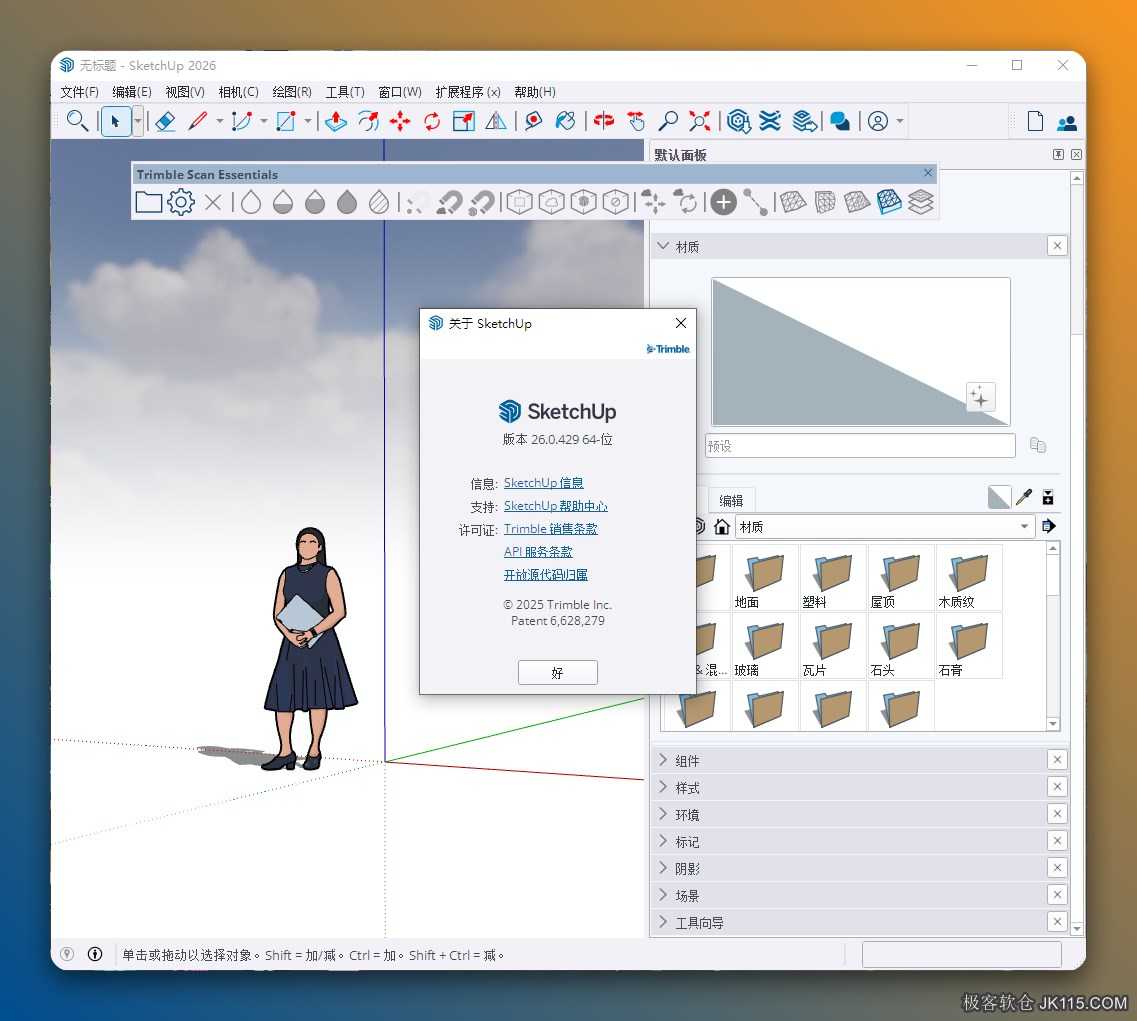Select the Move tool with four red arrows
The width and height of the screenshot is (1137, 1021).
point(400,121)
